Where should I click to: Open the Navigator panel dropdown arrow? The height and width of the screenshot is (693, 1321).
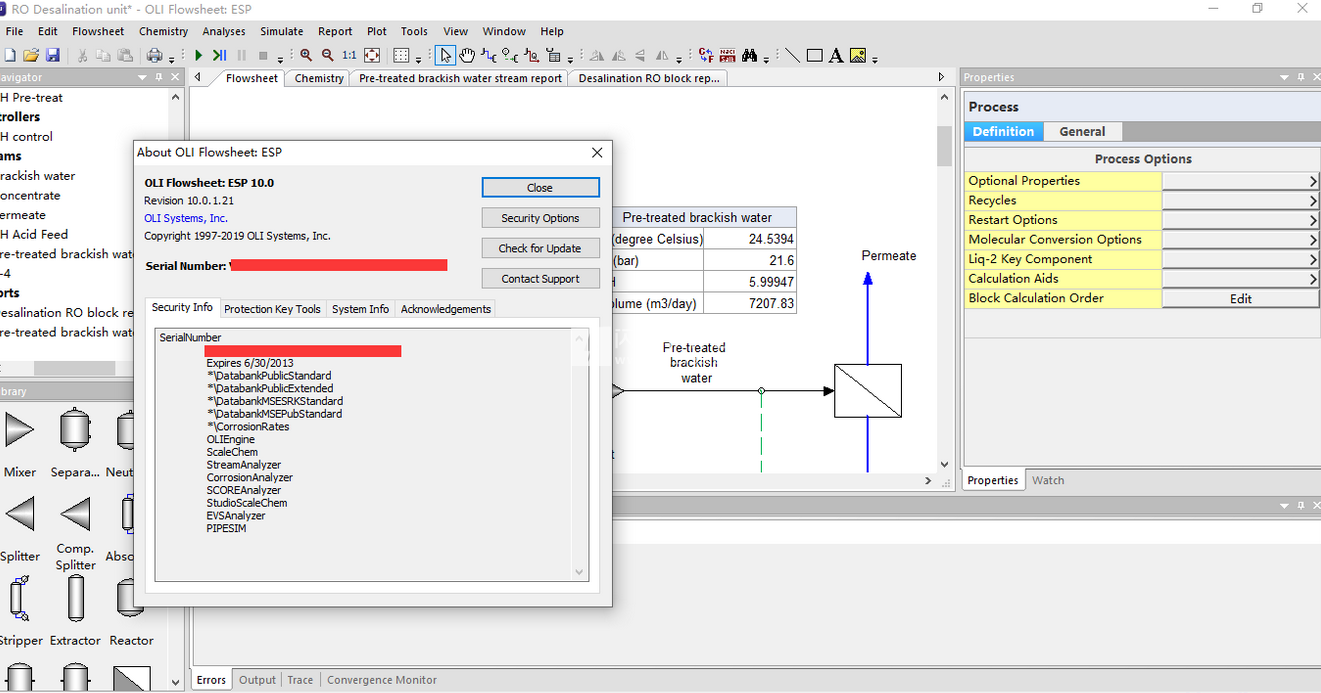[x=141, y=77]
